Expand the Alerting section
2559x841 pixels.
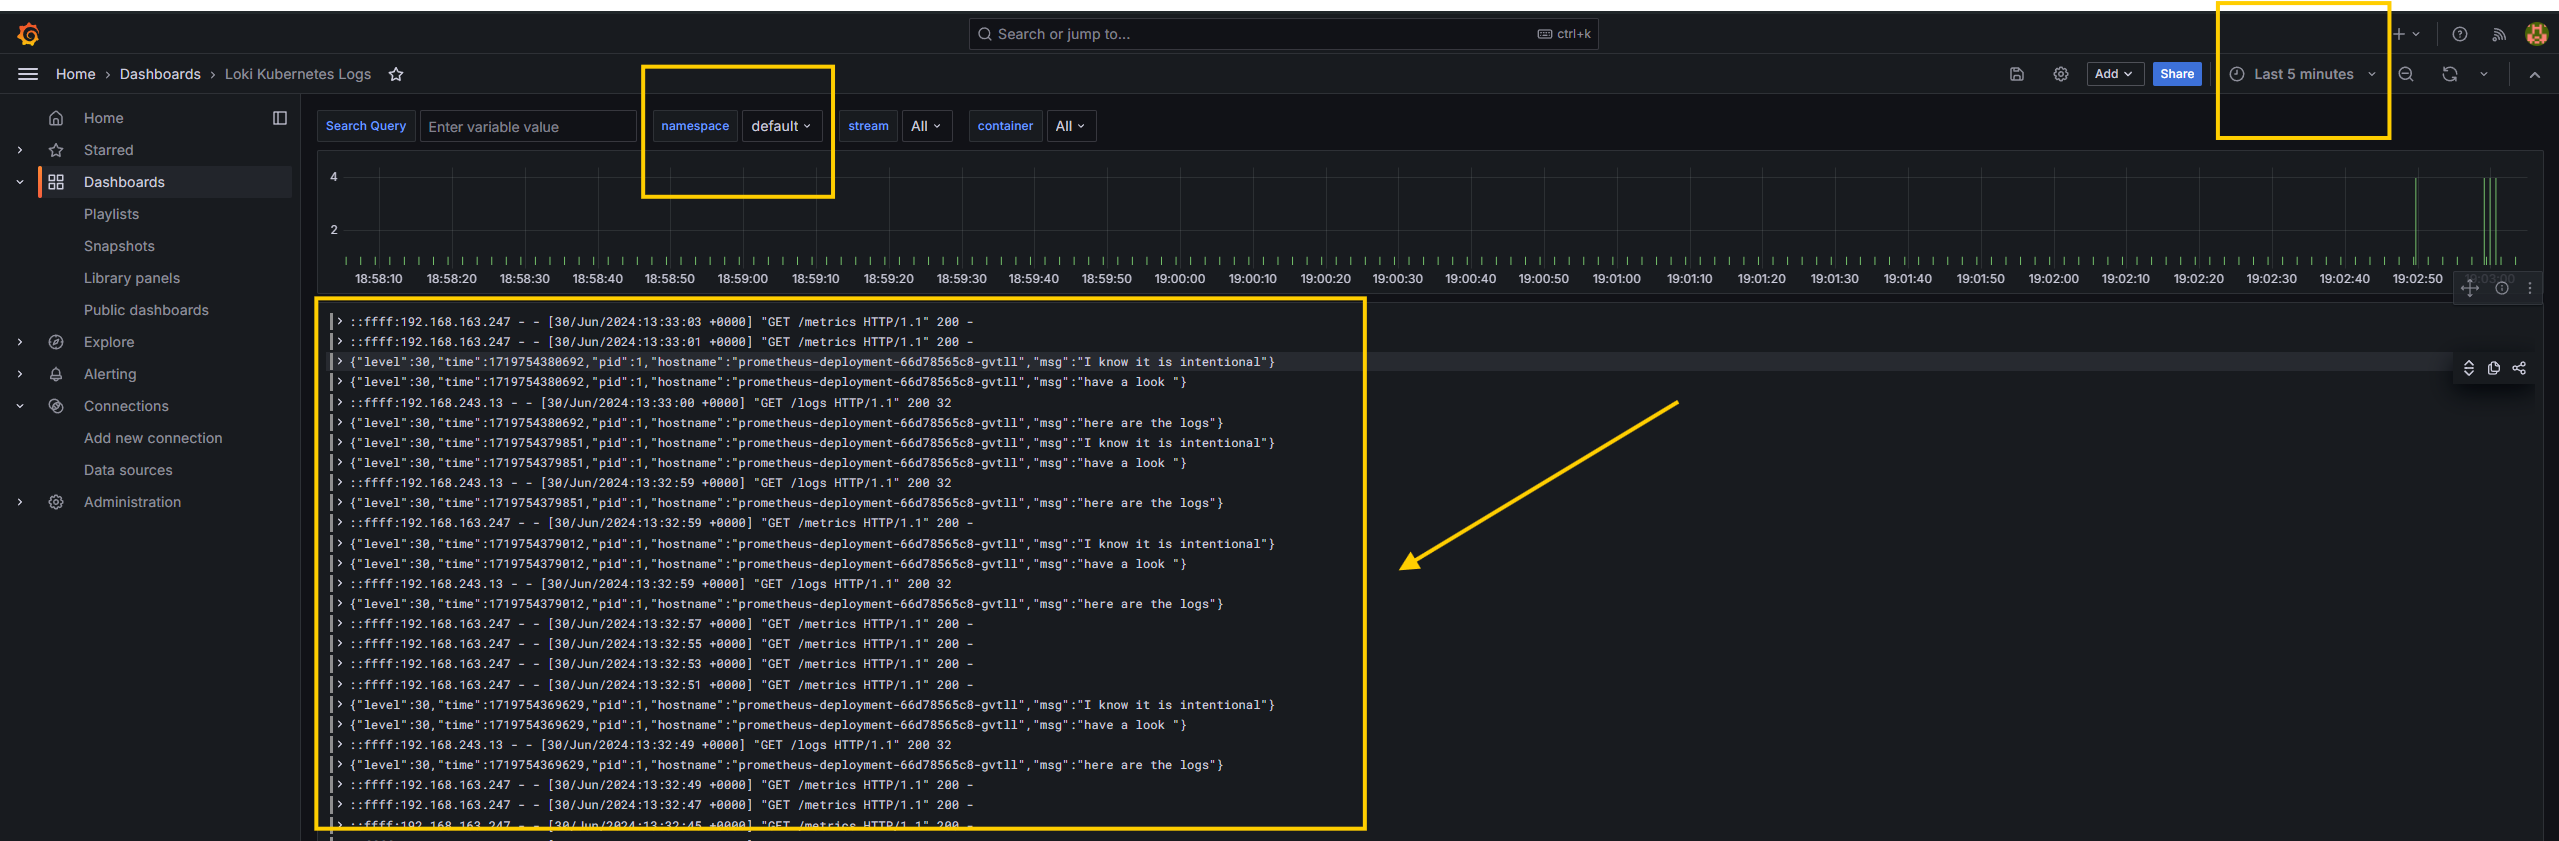(20, 374)
